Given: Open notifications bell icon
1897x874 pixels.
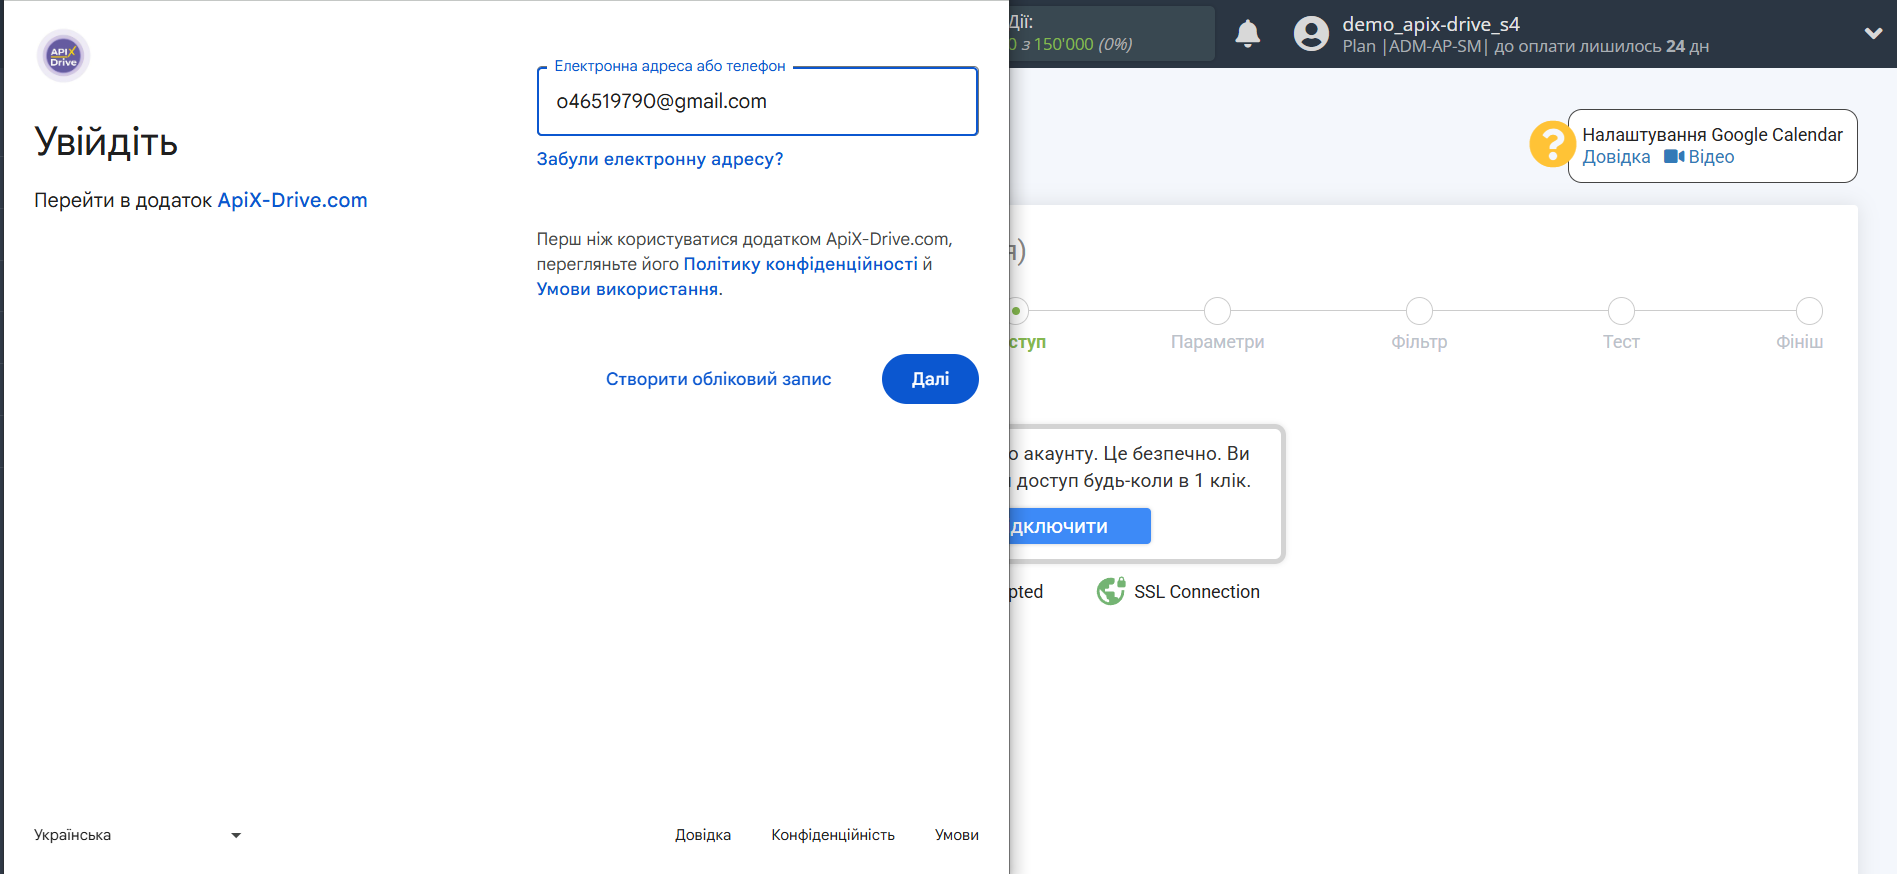Looking at the screenshot, I should [1247, 34].
